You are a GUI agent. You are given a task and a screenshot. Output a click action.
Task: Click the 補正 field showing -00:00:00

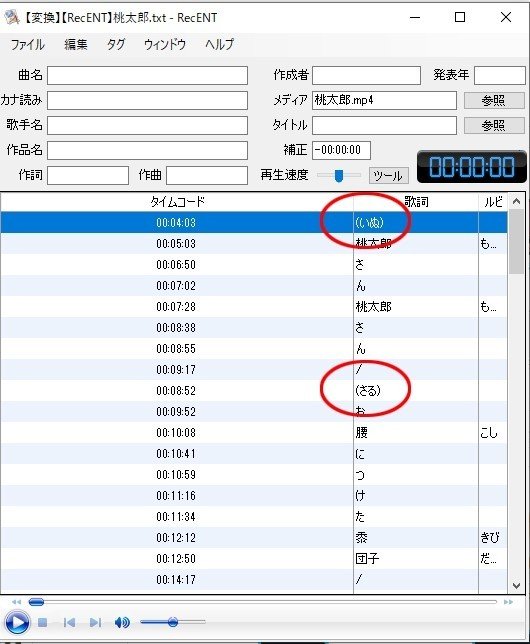[x=341, y=150]
